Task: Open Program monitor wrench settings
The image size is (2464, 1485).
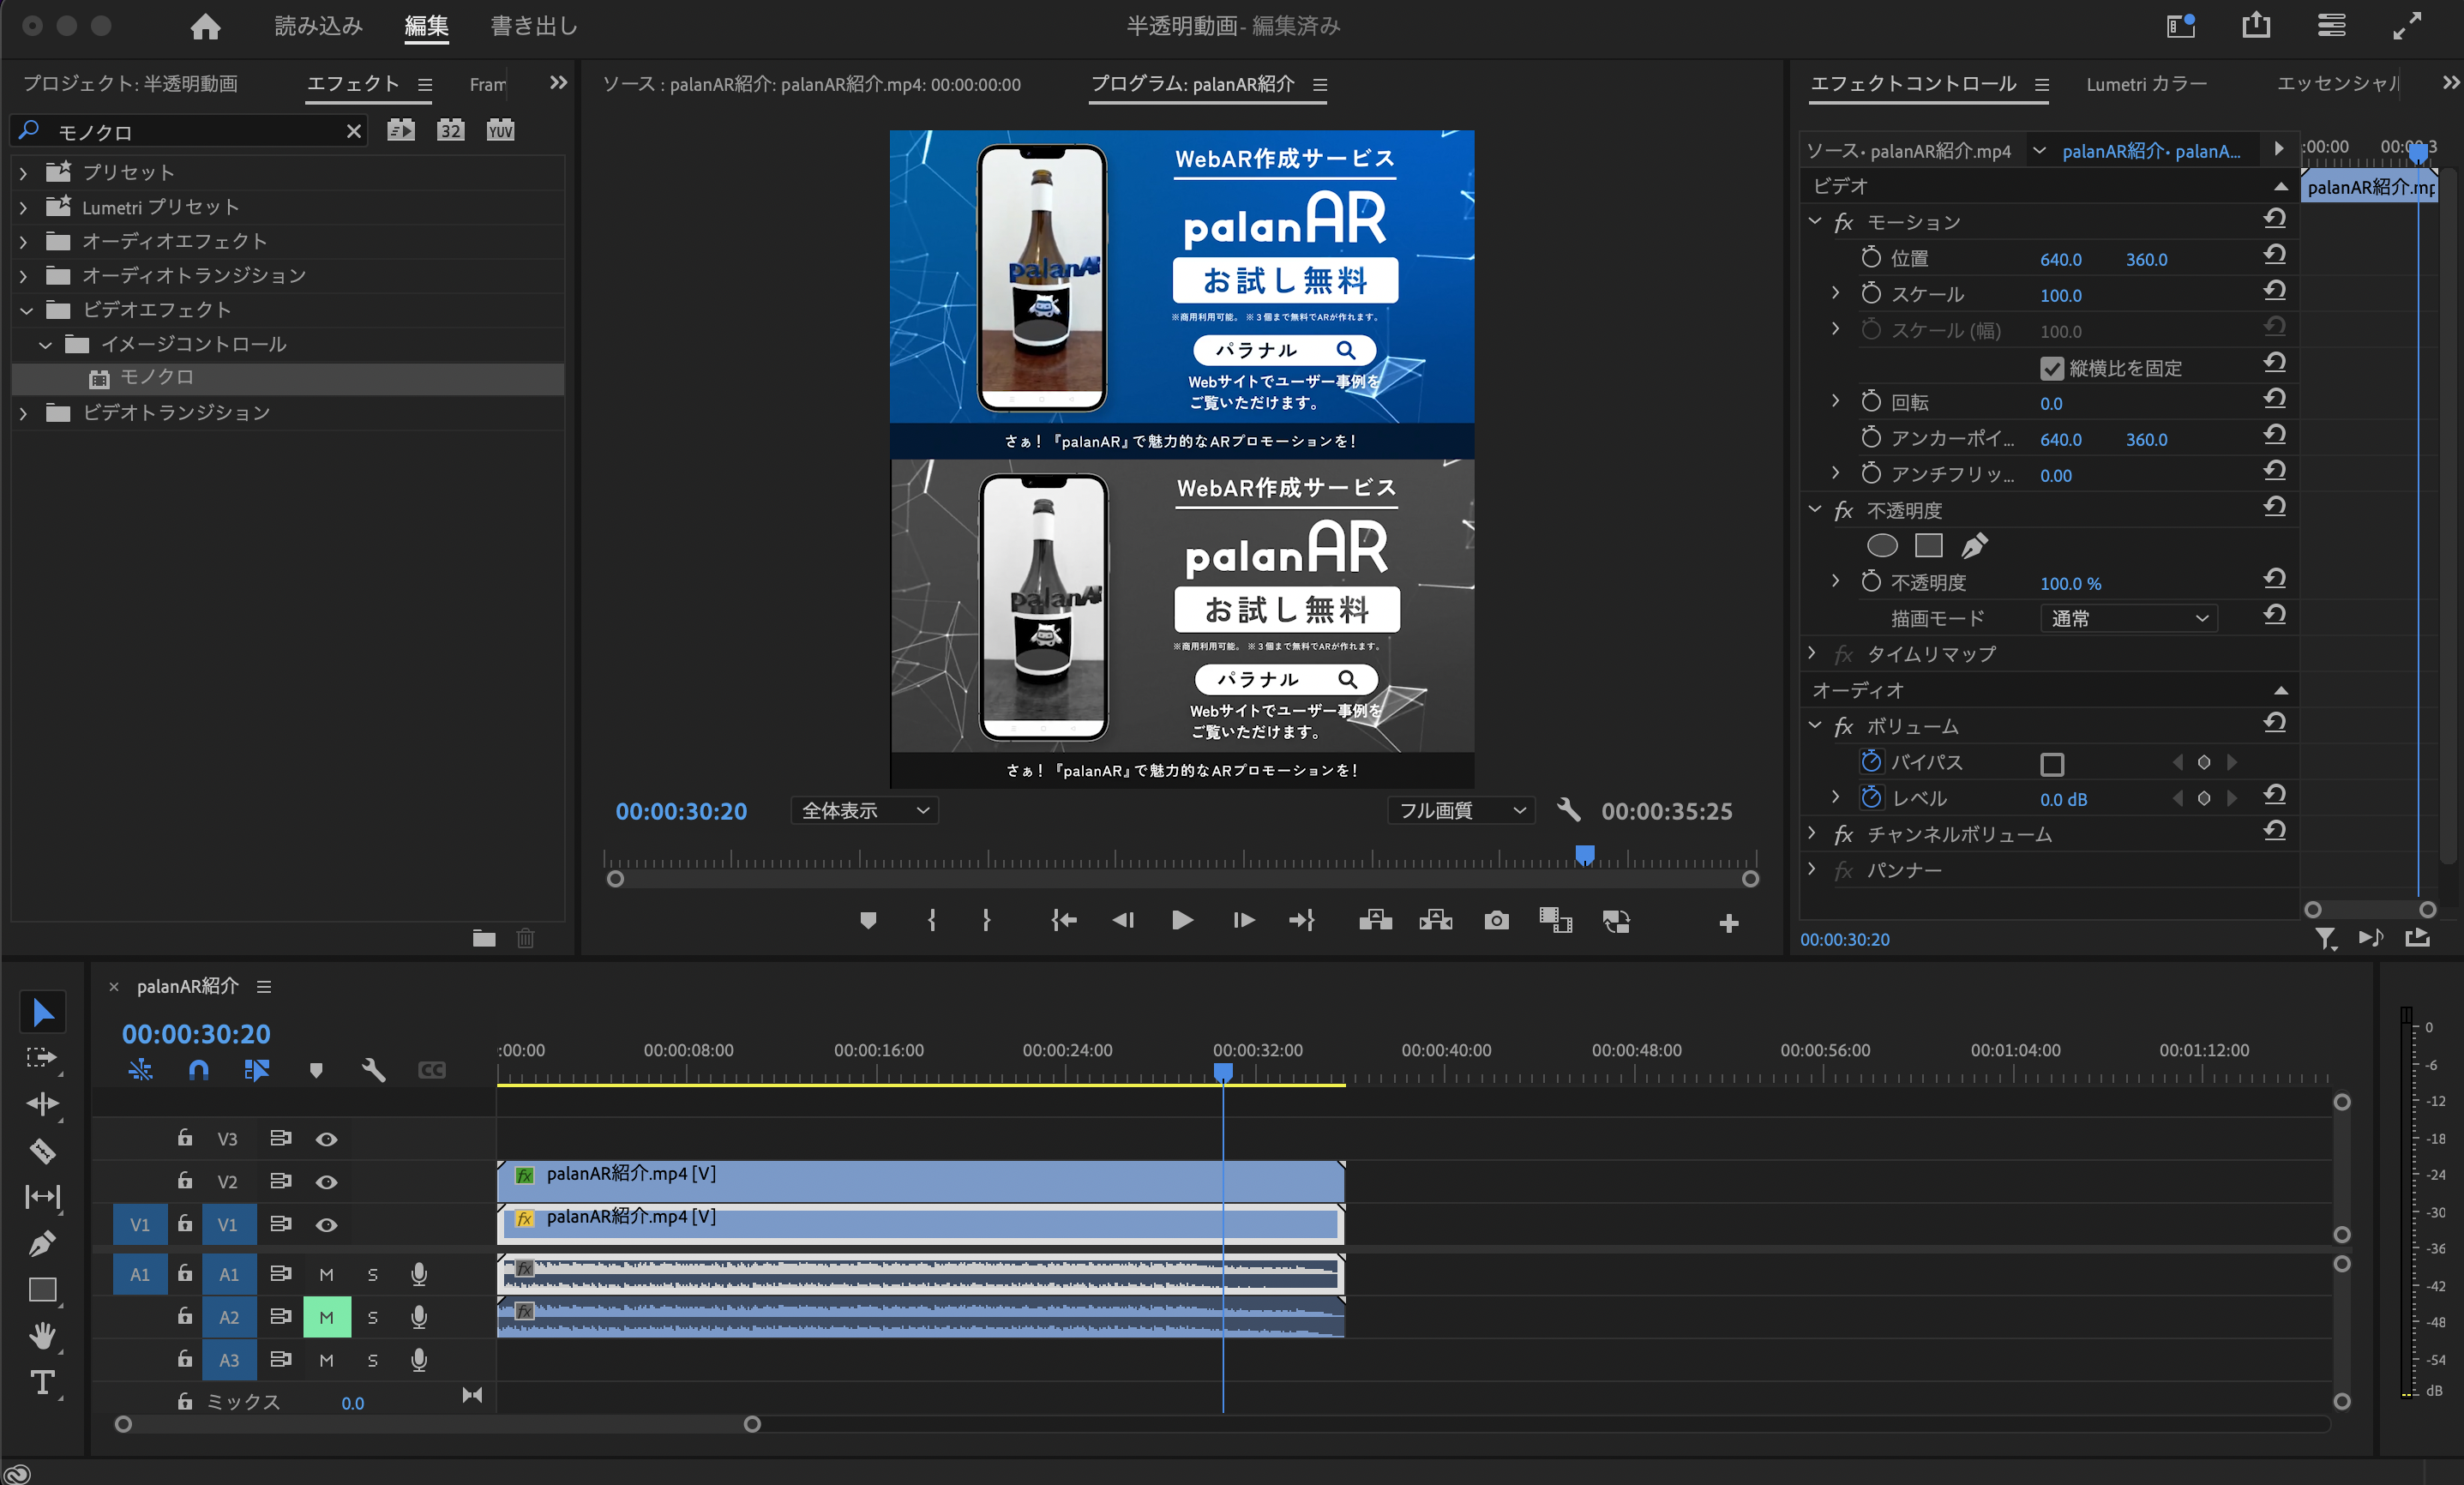Action: tap(1568, 810)
